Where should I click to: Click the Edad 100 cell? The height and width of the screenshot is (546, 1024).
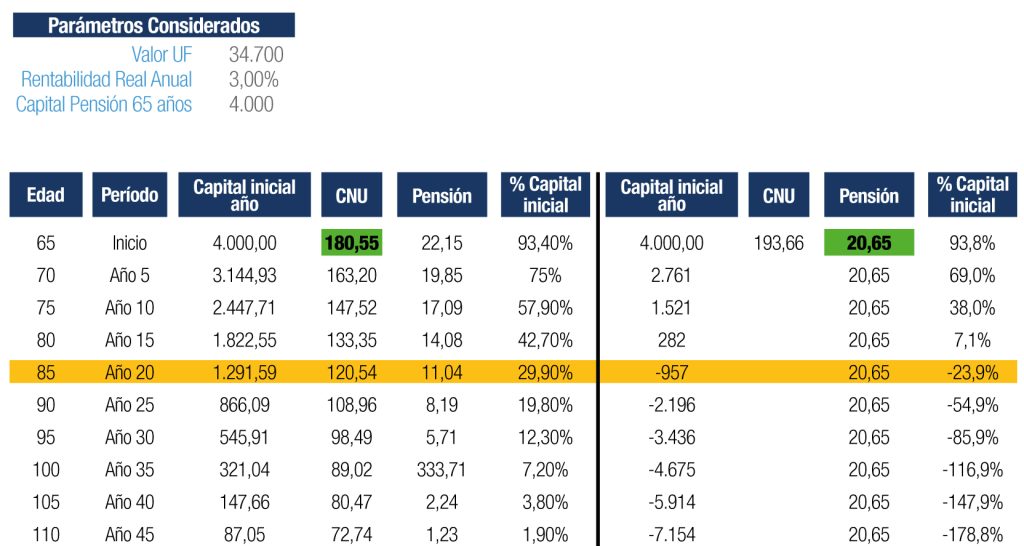[46, 470]
